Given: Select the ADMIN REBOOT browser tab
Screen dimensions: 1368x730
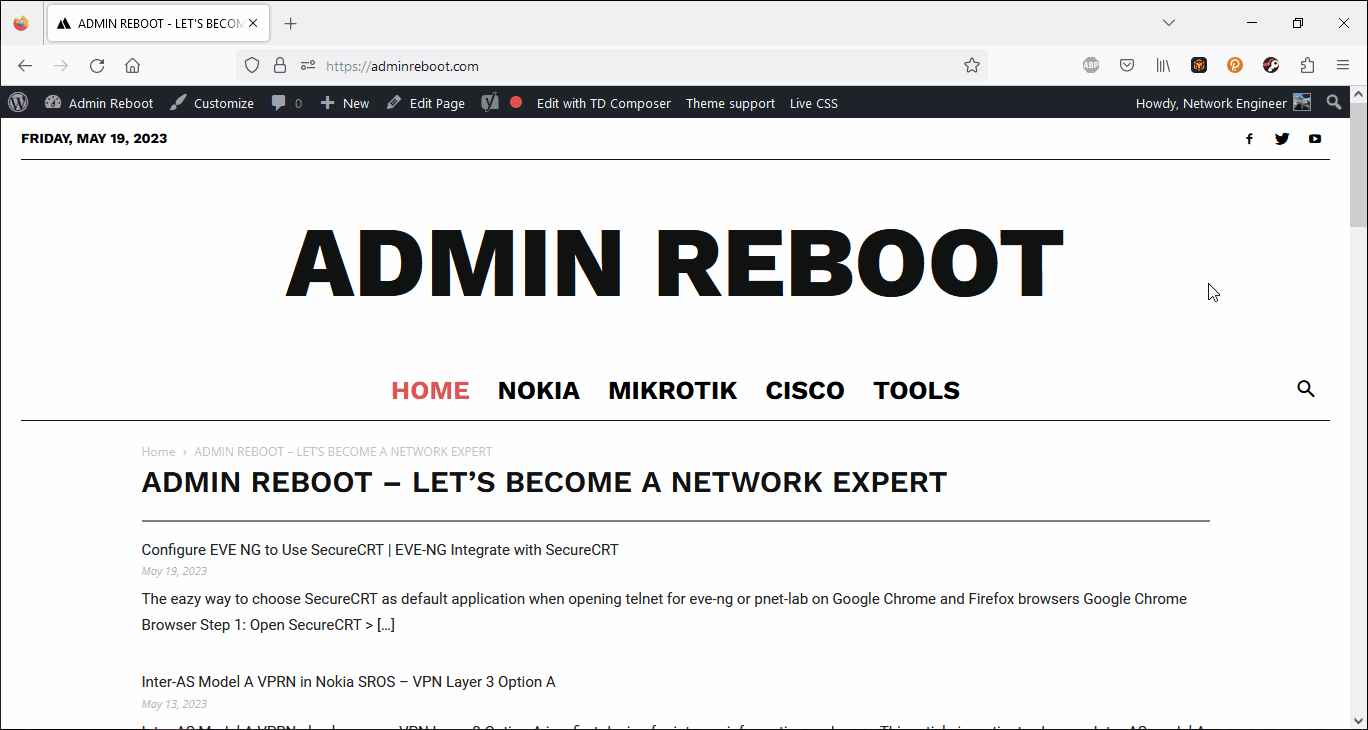Looking at the screenshot, I should tap(158, 23).
